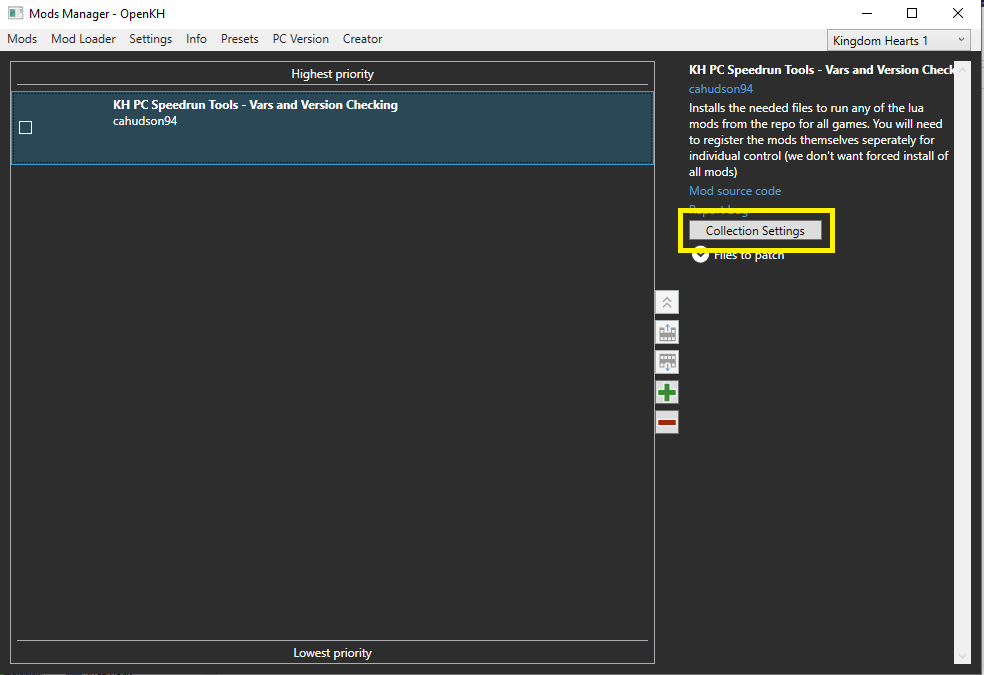Screen dimensions: 984x675
Task: Expand the Files to patch section
Action: pos(700,255)
